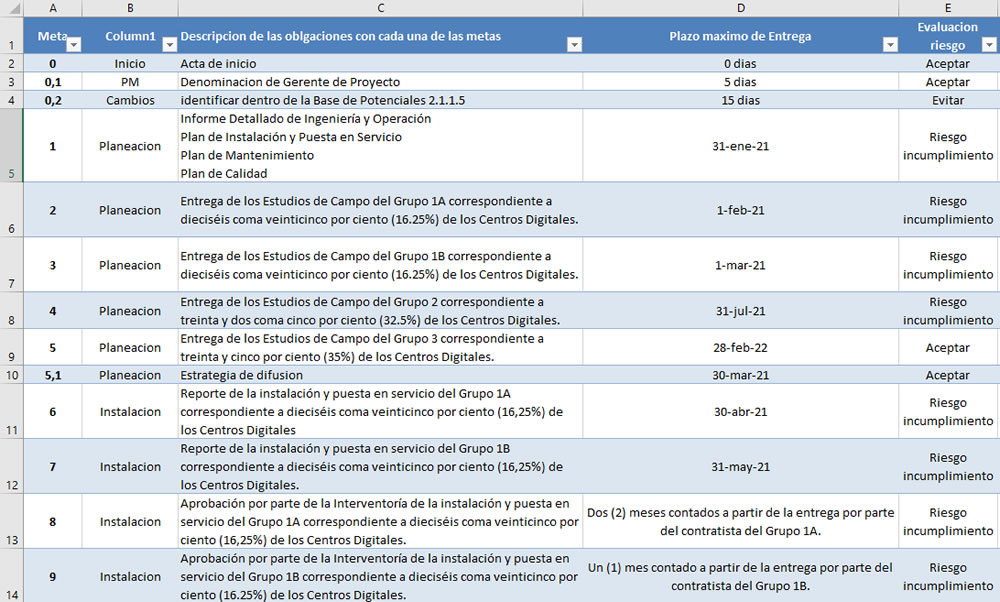Open the Plazo maximo de Entrega filter dropdown
This screenshot has width=1000, height=602.
coord(890,45)
